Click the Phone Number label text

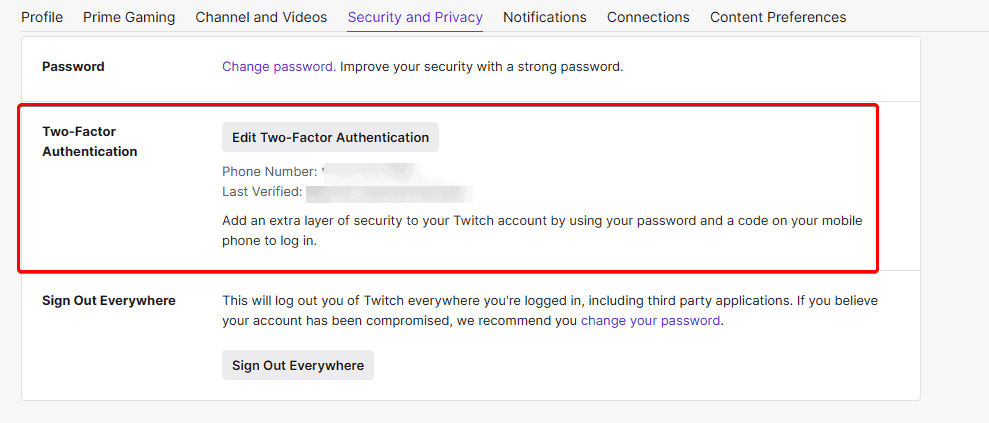pyautogui.click(x=269, y=172)
